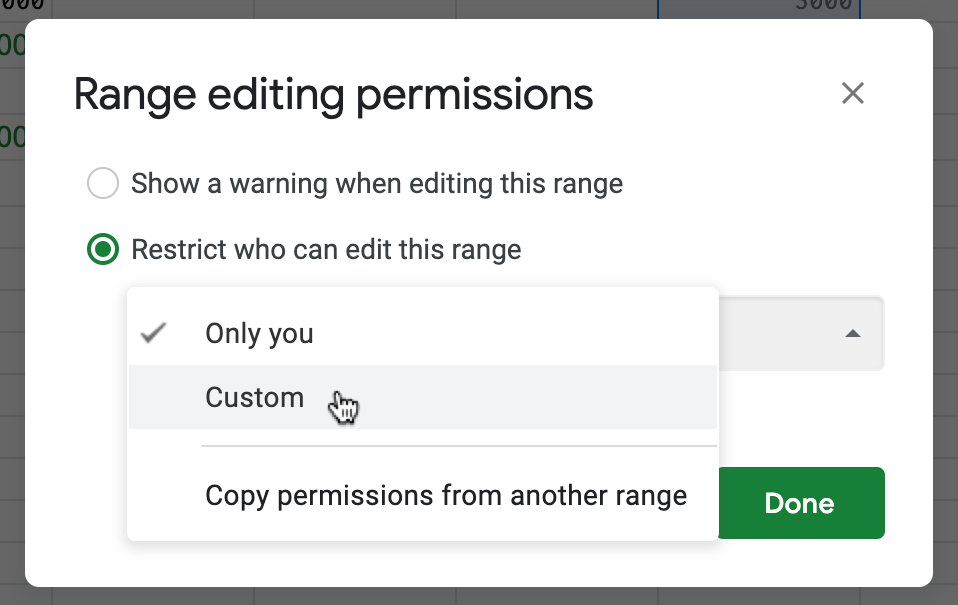Select Copy permissions from another range

point(445,496)
